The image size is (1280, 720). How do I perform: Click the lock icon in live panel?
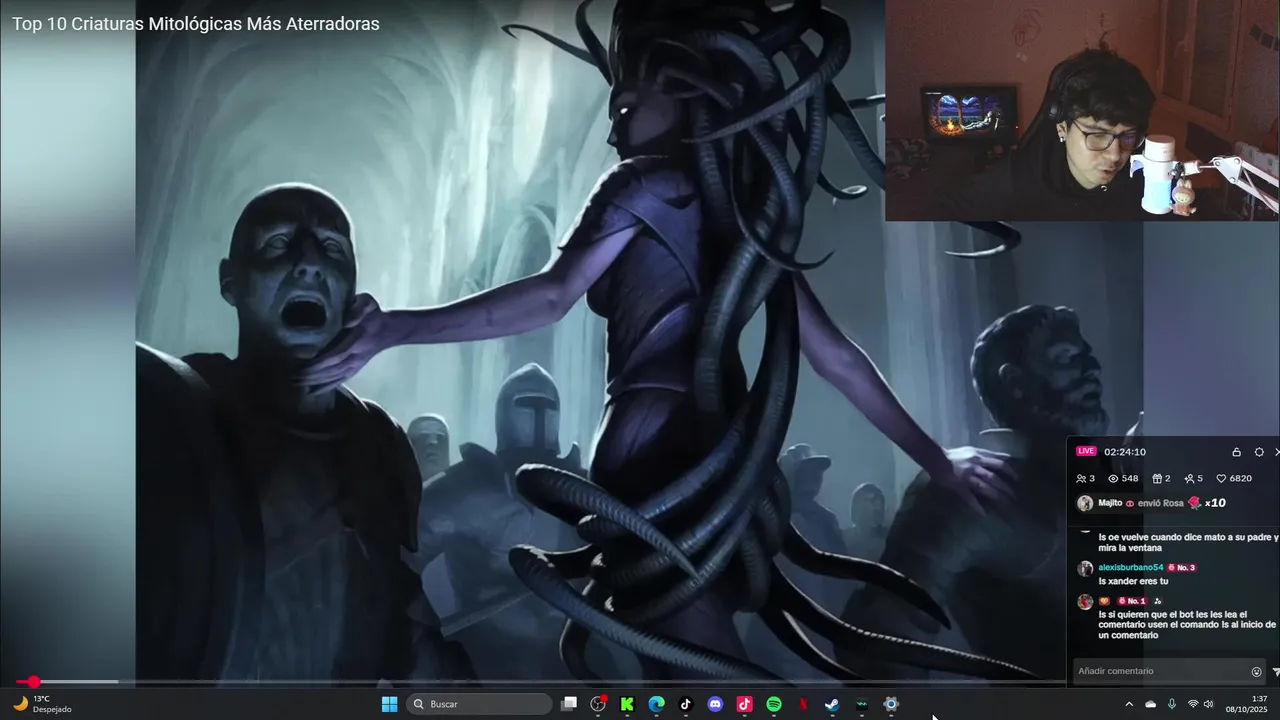click(x=1236, y=452)
